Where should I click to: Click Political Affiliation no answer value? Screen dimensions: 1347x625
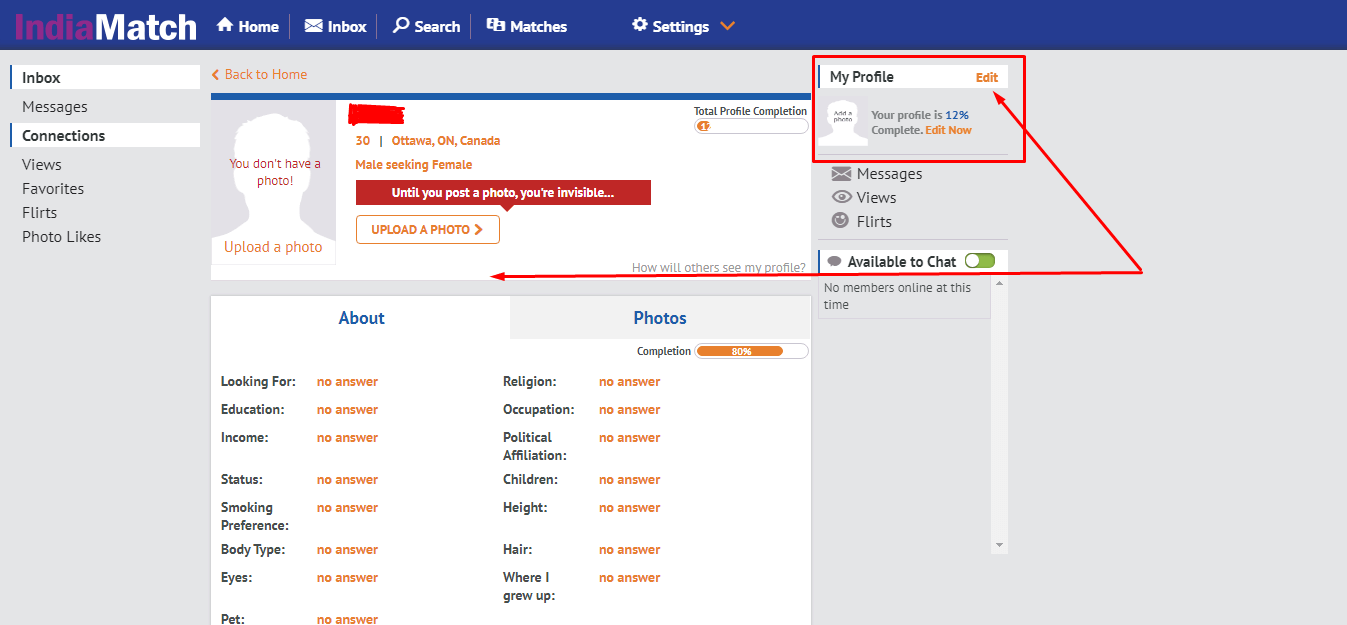(629, 438)
